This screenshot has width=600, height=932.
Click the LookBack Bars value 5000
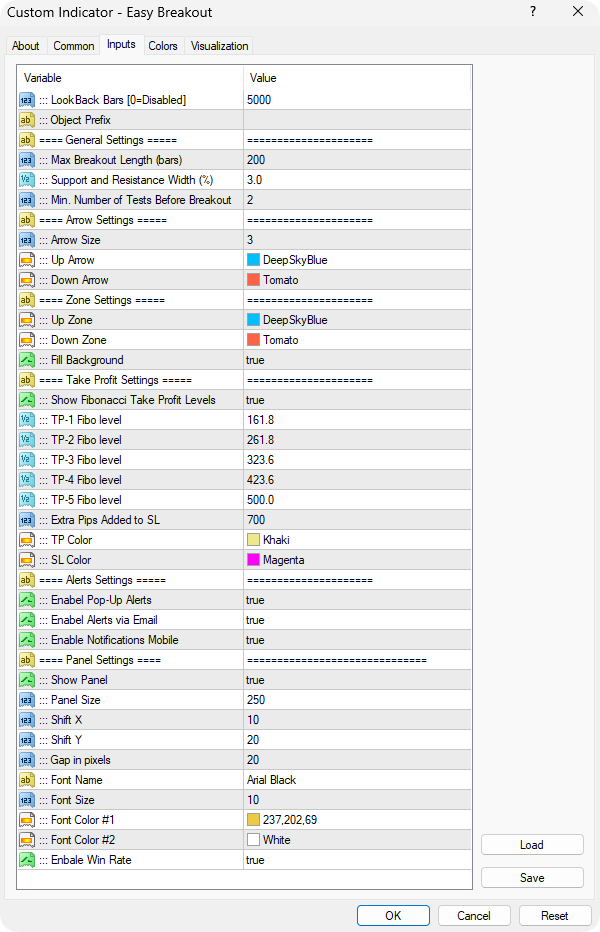point(259,100)
